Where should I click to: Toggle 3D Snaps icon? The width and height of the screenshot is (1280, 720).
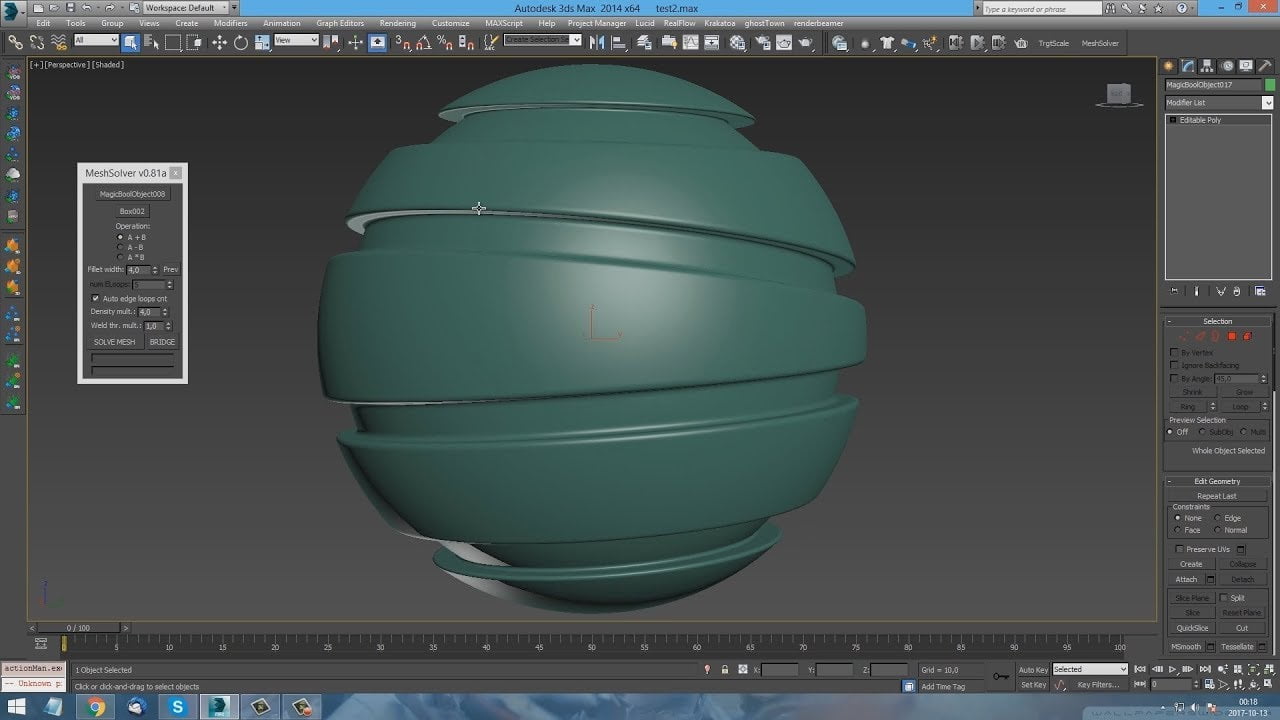pos(402,42)
